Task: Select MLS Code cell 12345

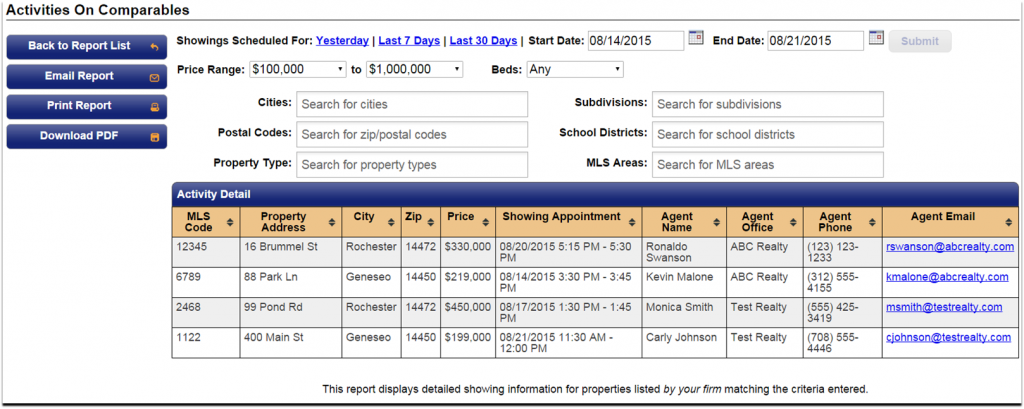Action: 206,252
